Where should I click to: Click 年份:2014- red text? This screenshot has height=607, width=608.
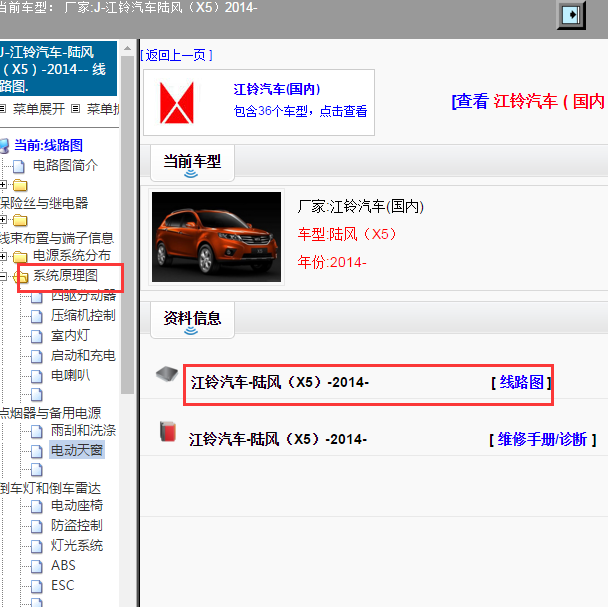332,263
